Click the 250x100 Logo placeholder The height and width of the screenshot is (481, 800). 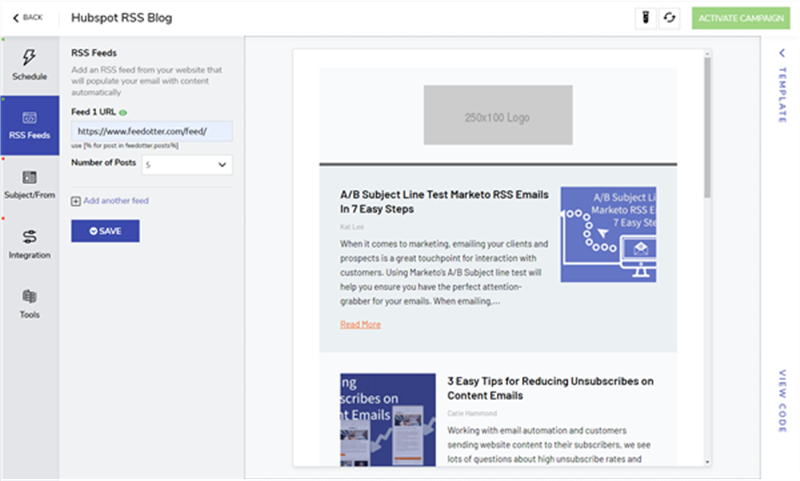tap(498, 115)
